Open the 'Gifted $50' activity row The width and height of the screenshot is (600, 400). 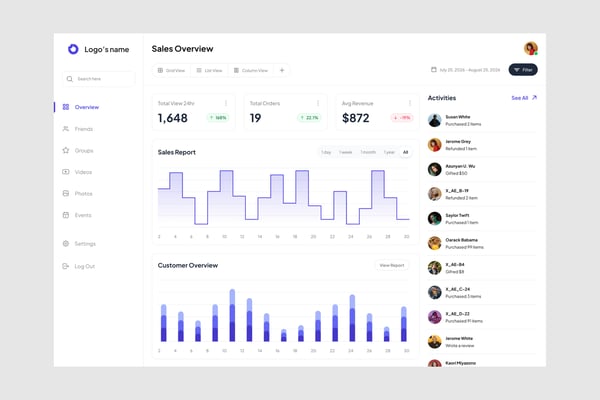pos(482,169)
